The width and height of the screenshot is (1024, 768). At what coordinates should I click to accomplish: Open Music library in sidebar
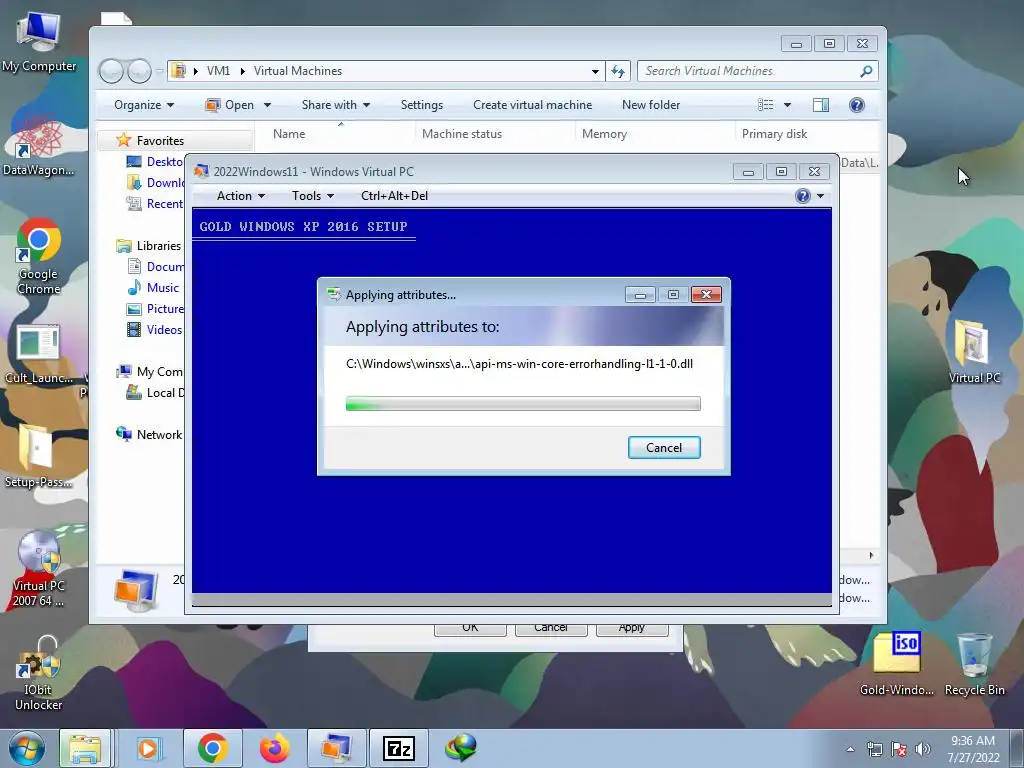tap(163, 287)
